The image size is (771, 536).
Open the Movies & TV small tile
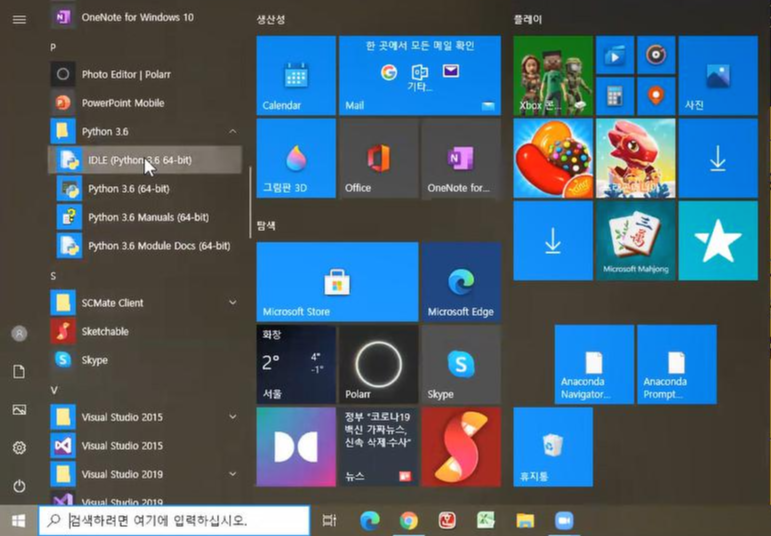tap(615, 55)
